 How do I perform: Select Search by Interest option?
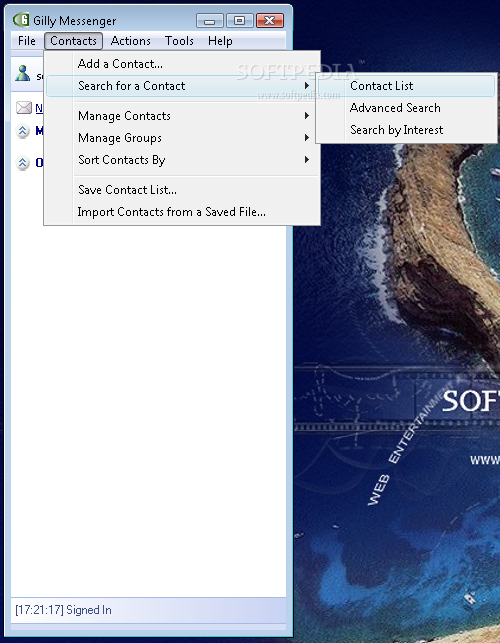(x=406, y=130)
